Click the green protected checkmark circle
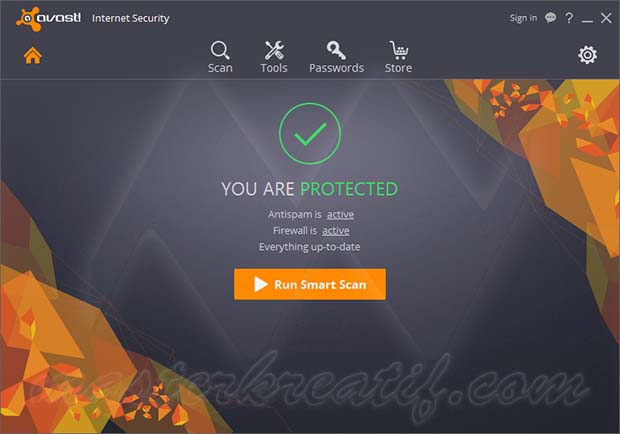Screen dimensions: 620x434 [x=310, y=134]
